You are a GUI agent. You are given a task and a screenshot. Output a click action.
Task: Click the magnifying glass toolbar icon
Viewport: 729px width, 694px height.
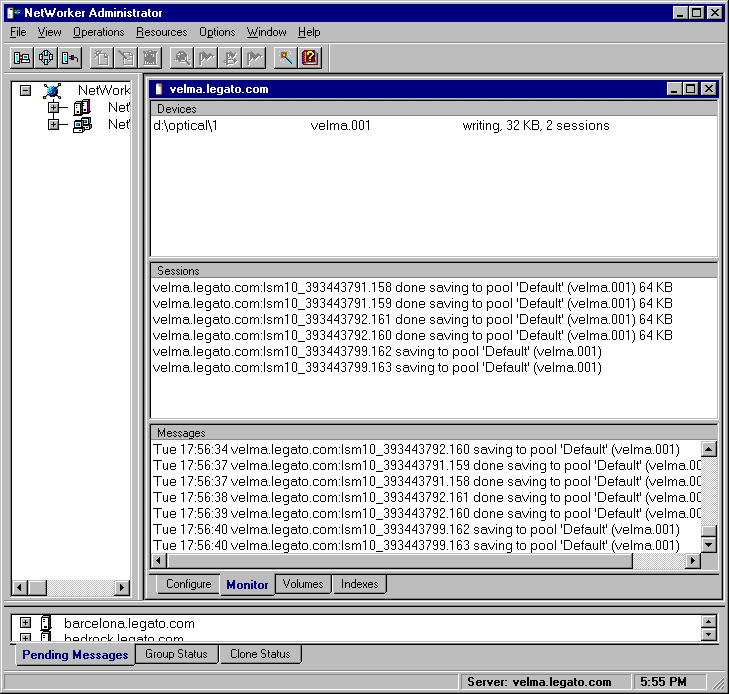[182, 58]
